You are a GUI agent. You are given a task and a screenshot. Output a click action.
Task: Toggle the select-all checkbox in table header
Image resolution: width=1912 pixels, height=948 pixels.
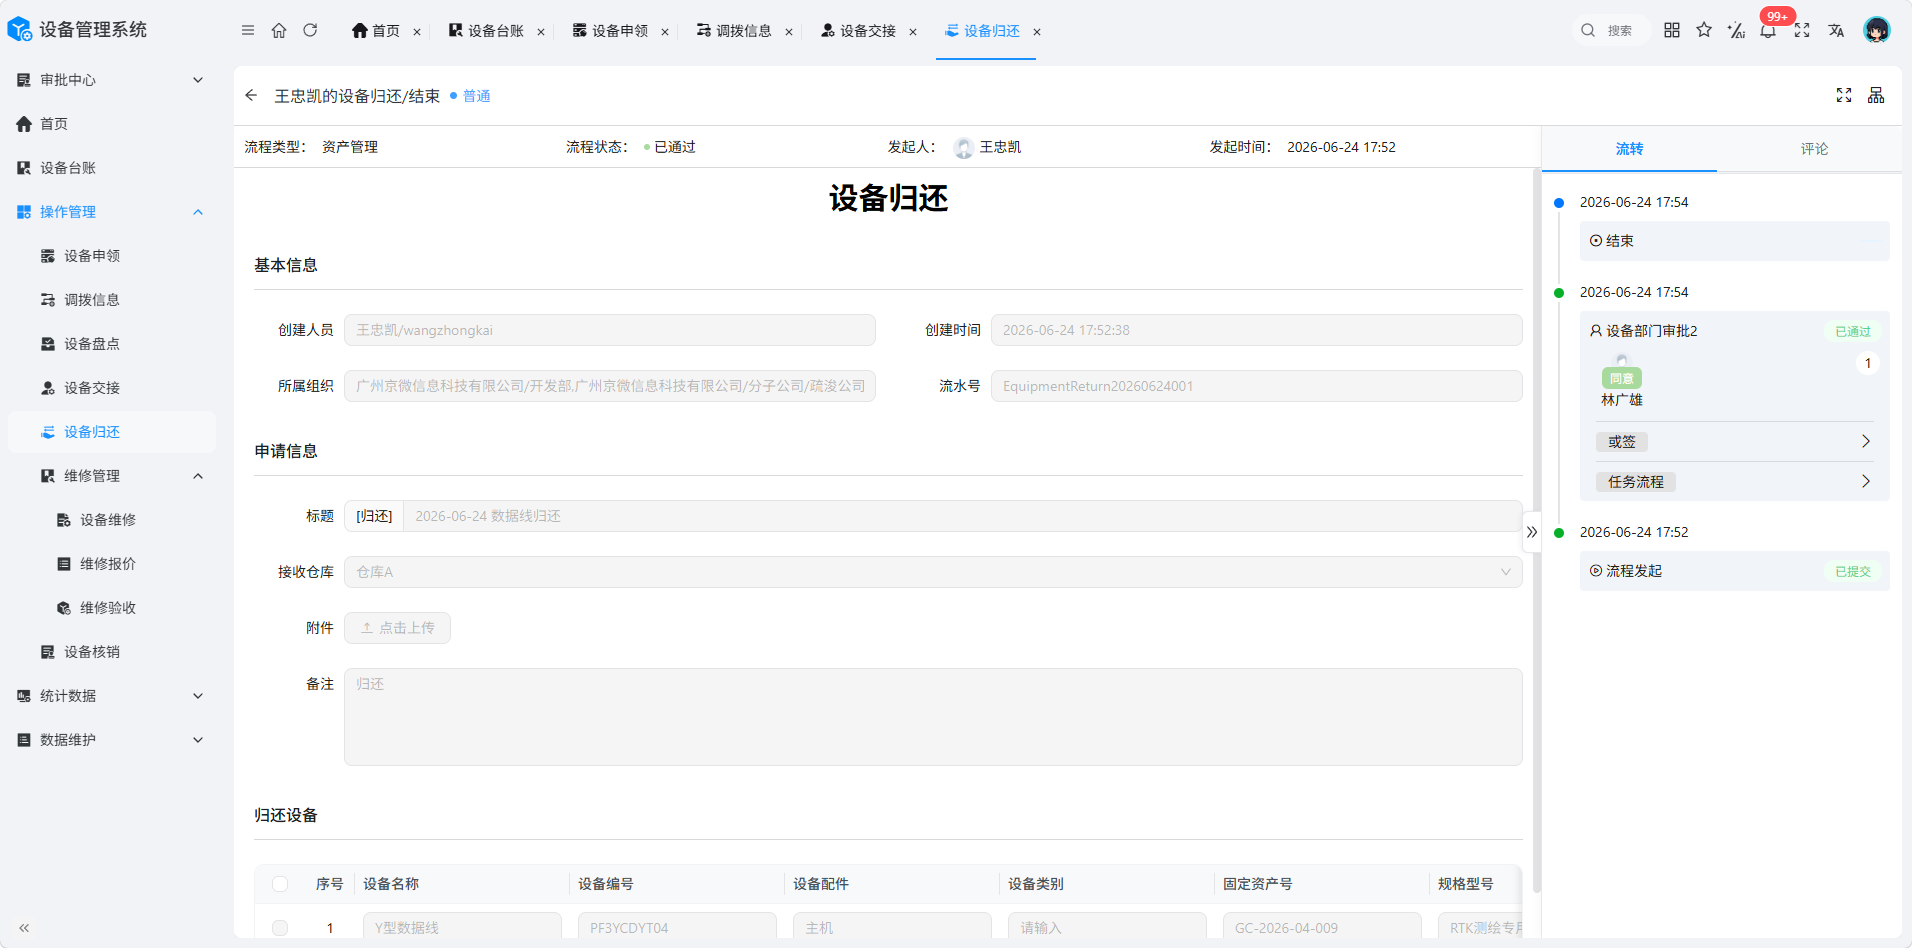(280, 884)
